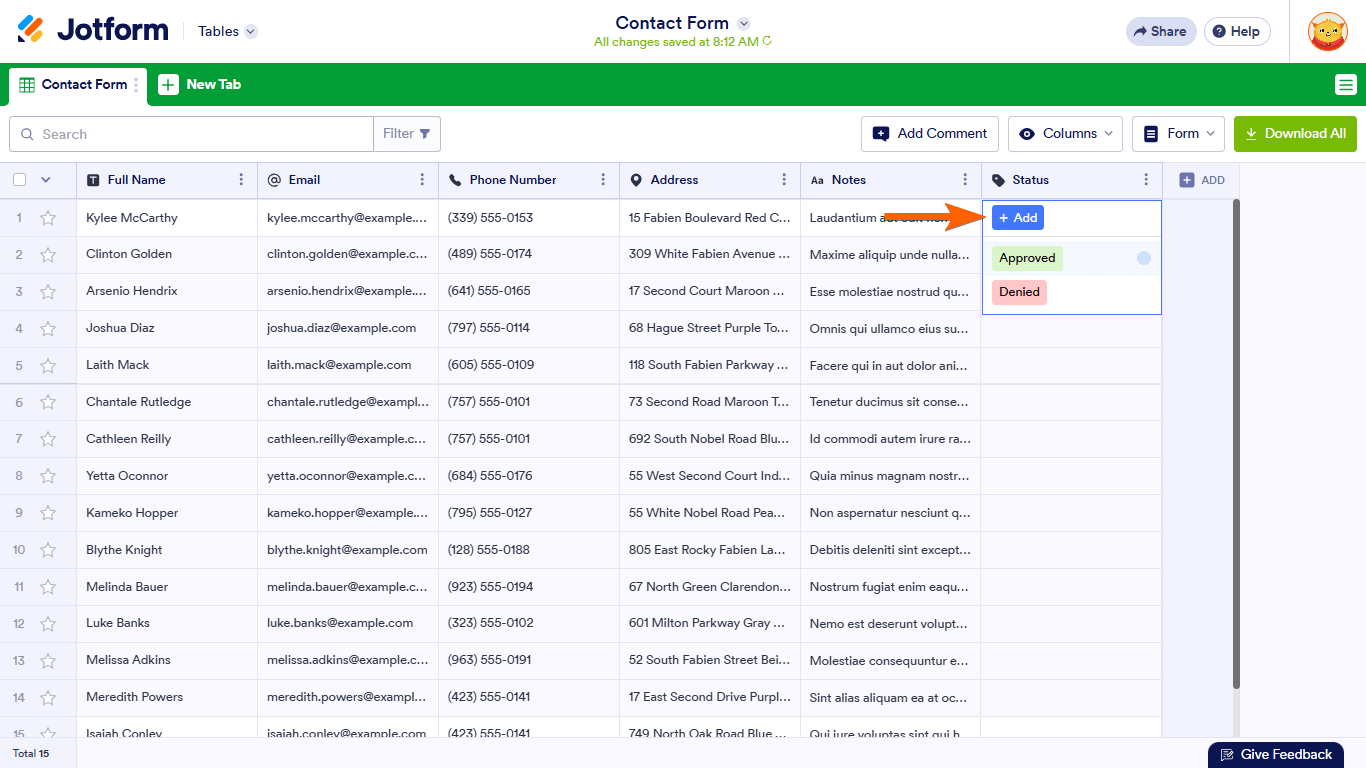Image resolution: width=1366 pixels, height=768 pixels.
Task: Click the Contact Form tab options dots
Action: tap(137, 85)
